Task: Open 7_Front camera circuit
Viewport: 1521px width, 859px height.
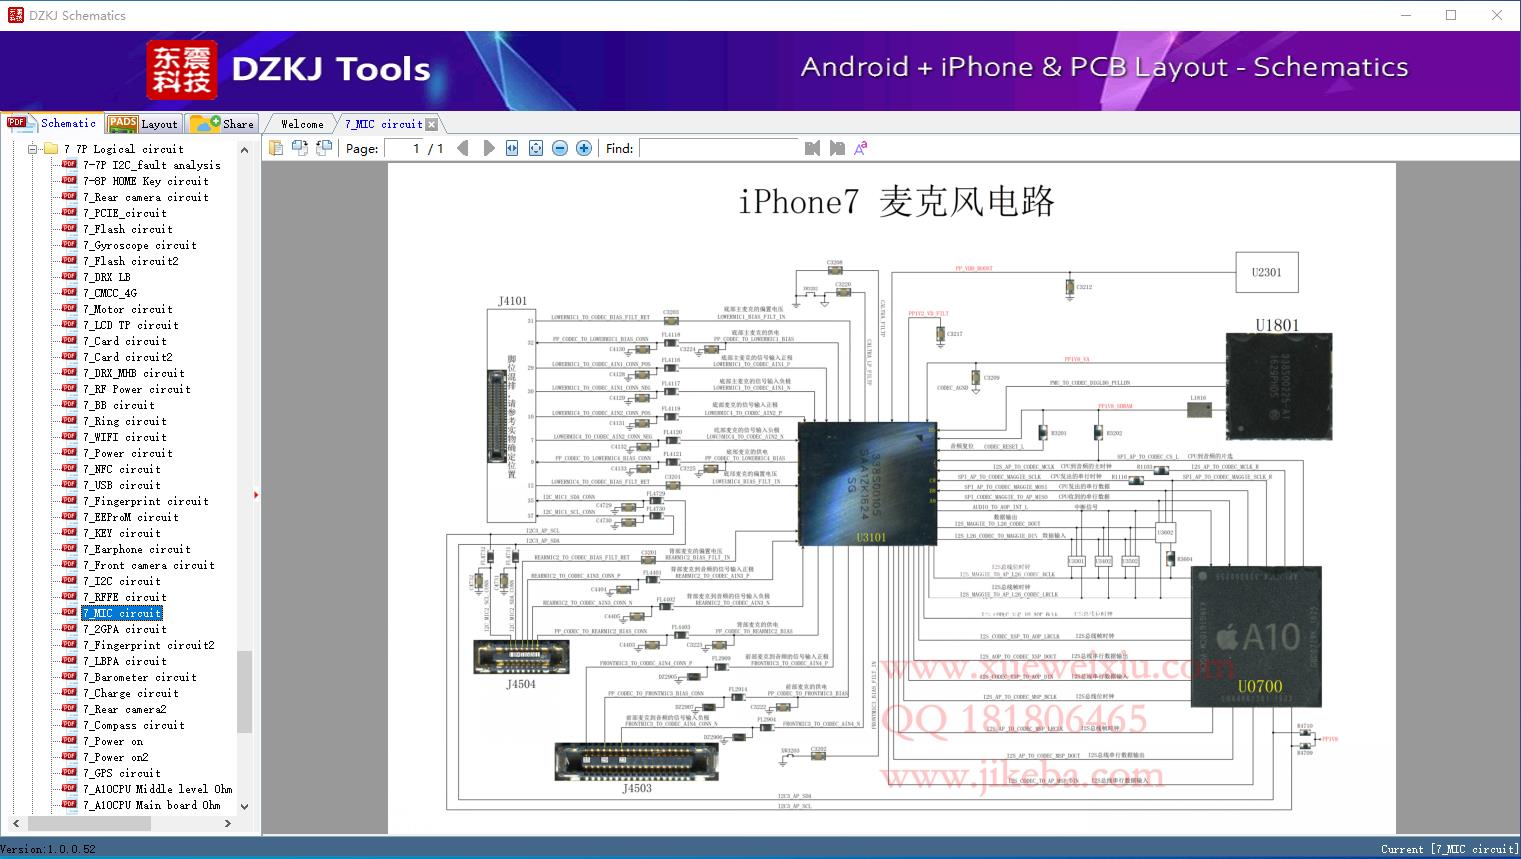Action: [x=149, y=565]
